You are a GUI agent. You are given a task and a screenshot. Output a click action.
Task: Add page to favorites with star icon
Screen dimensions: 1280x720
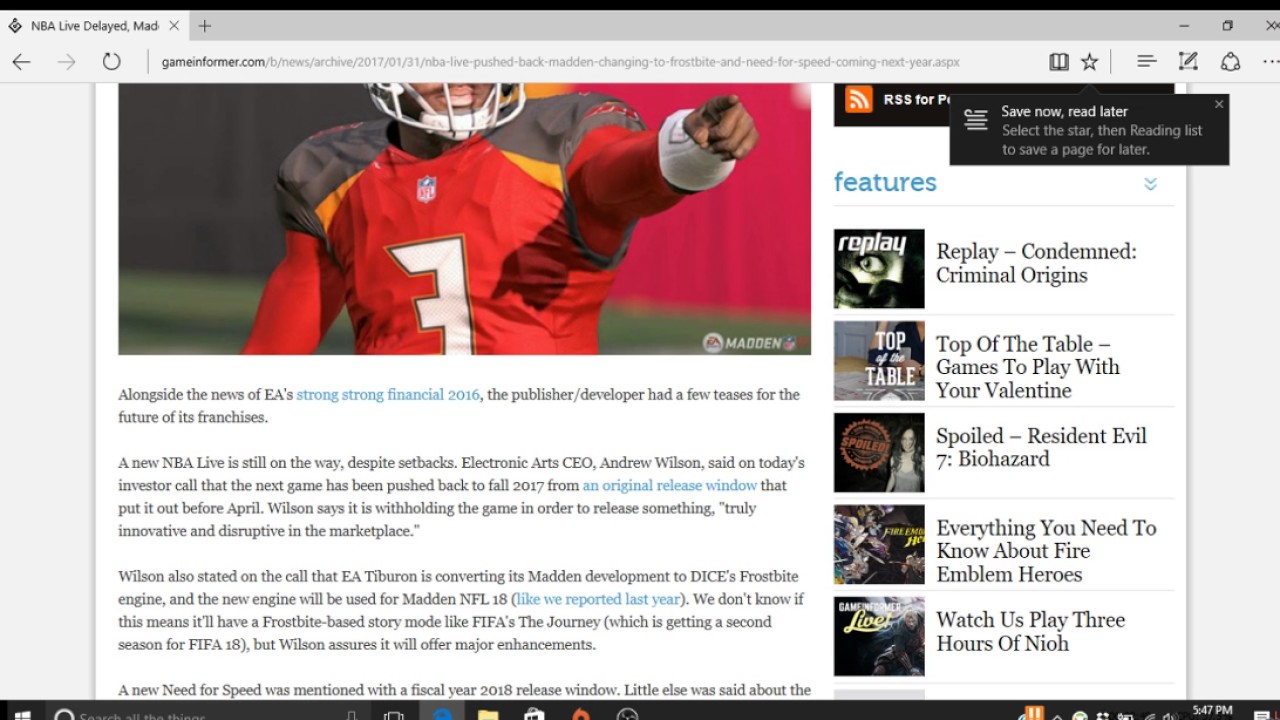pyautogui.click(x=1089, y=62)
